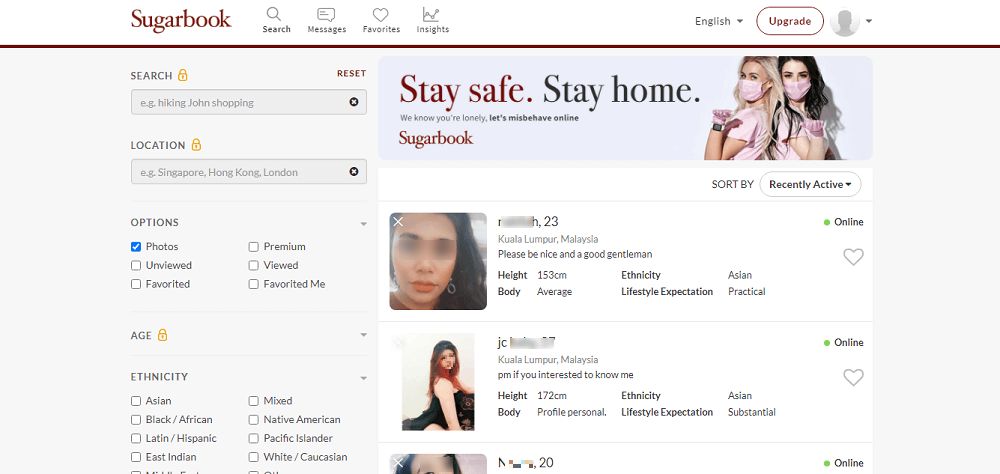Clear the location field

354,172
